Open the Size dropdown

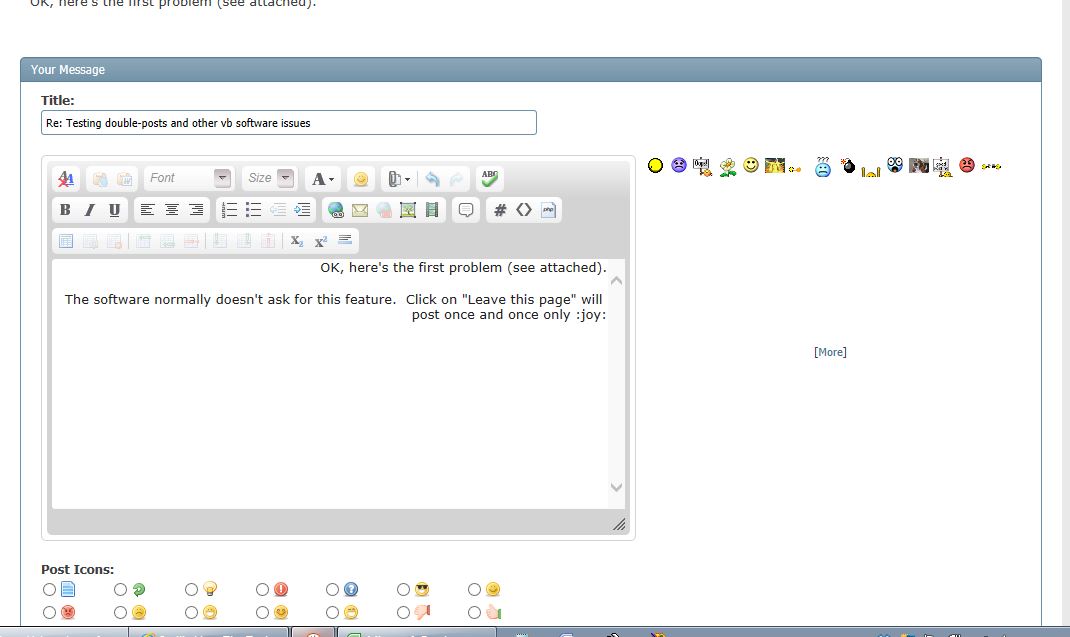271,178
